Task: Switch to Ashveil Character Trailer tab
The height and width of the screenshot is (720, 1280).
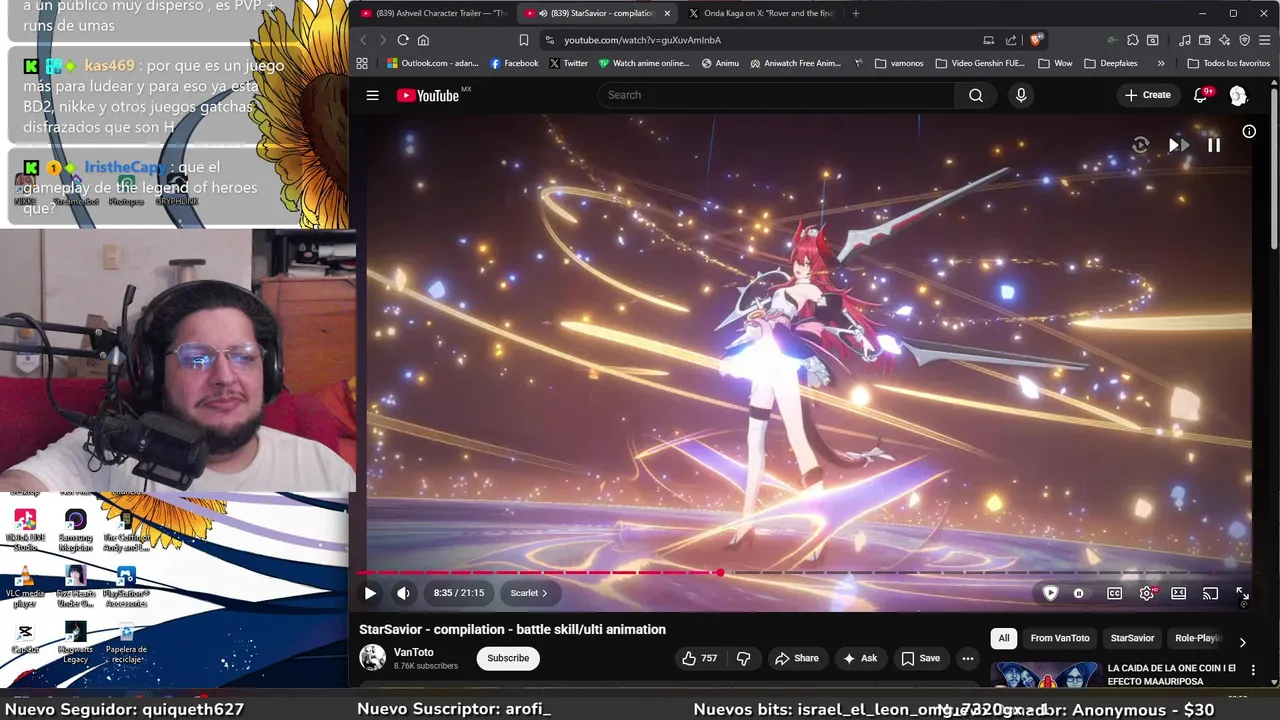Action: (433, 13)
